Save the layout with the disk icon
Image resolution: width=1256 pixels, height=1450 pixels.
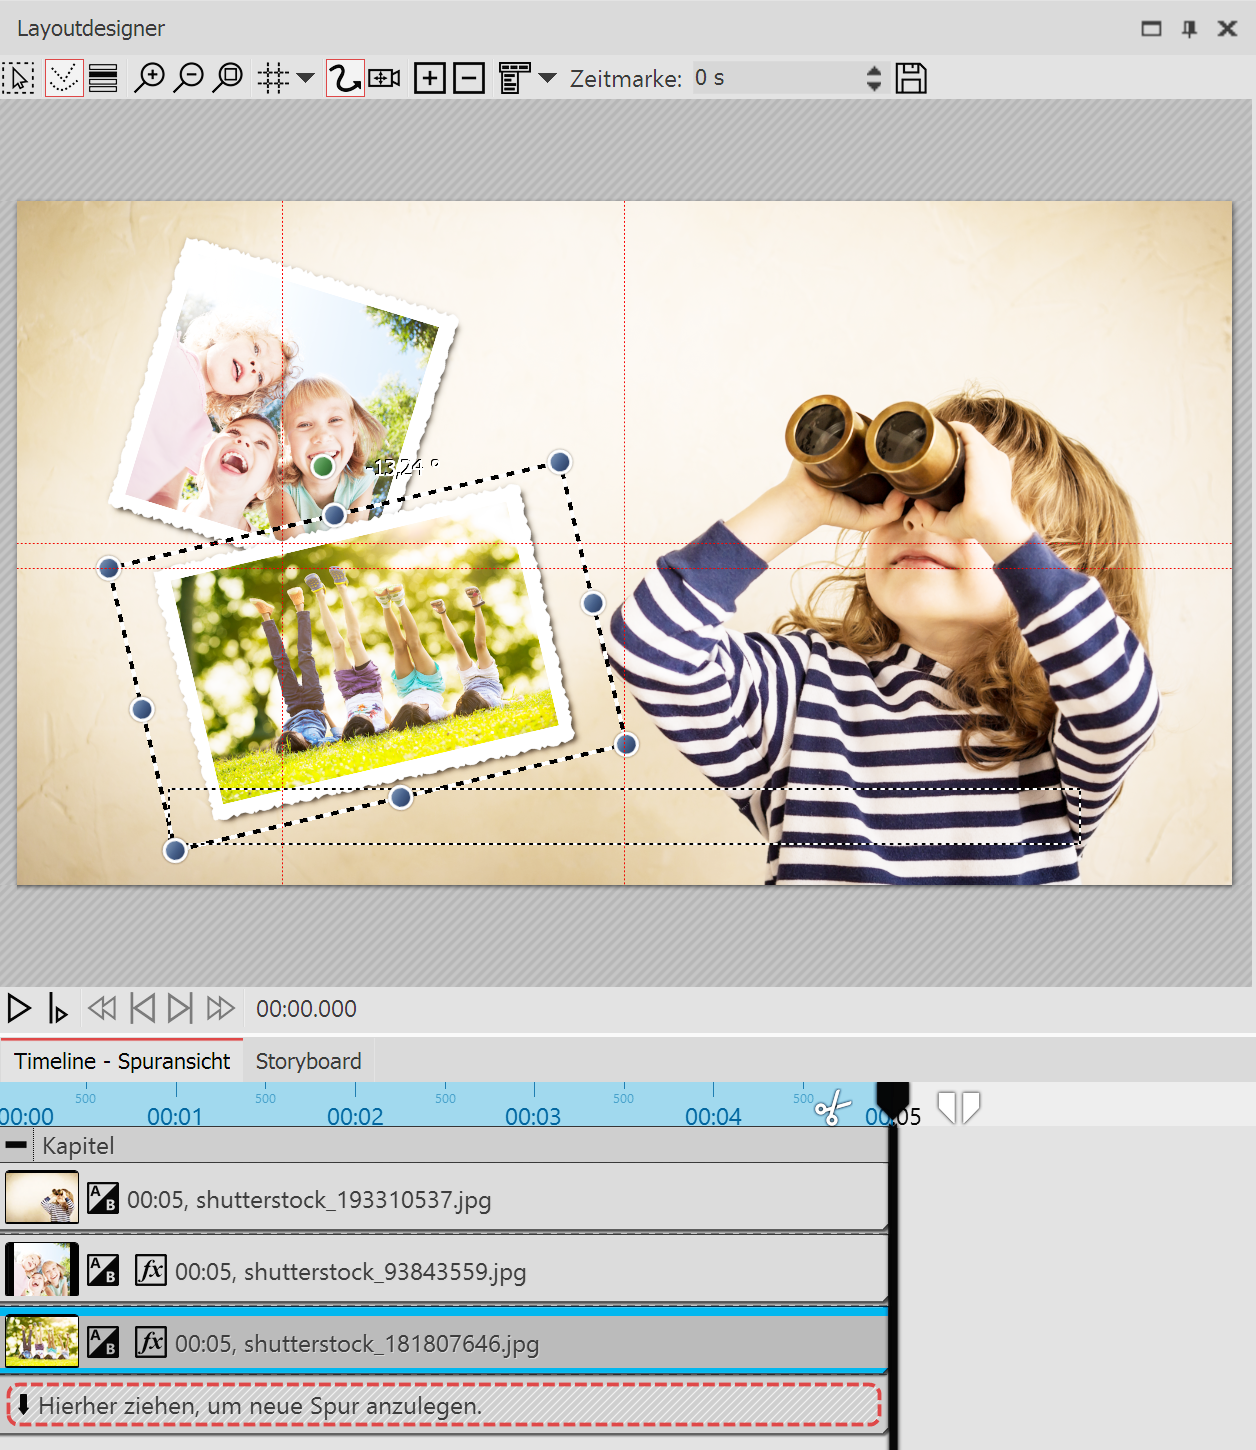(911, 77)
